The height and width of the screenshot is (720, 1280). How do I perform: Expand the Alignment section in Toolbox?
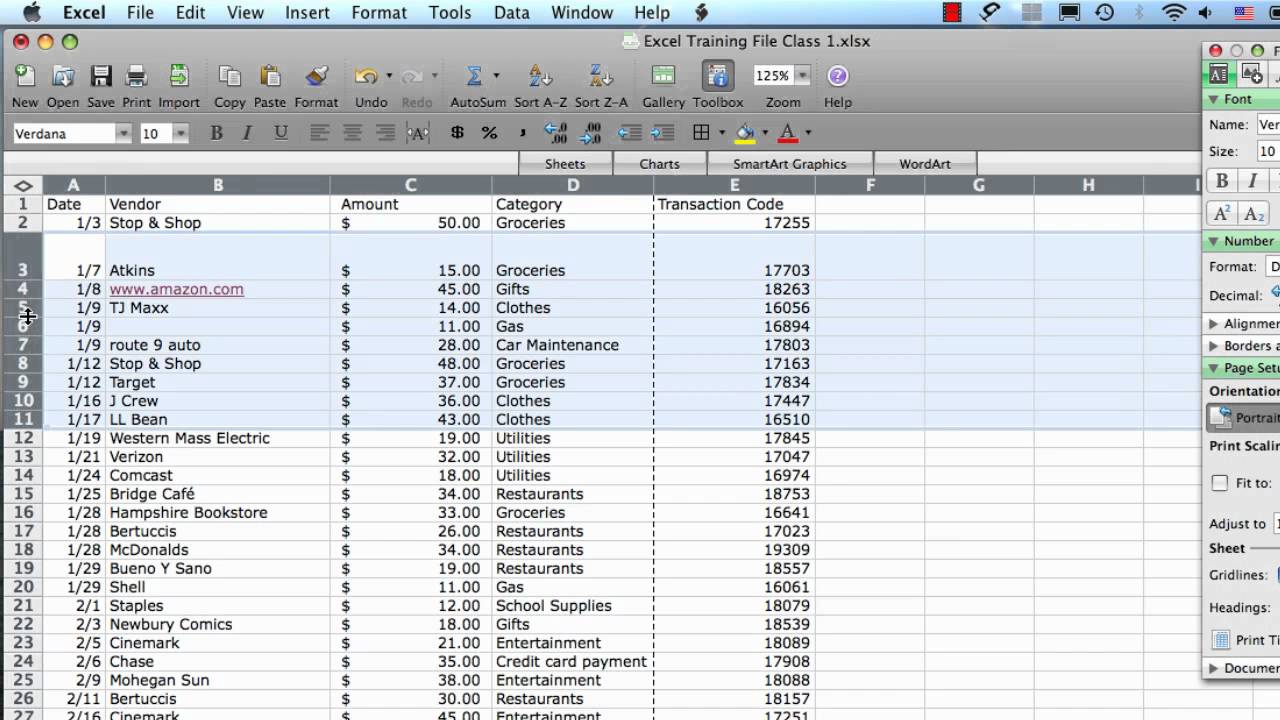pos(1214,324)
